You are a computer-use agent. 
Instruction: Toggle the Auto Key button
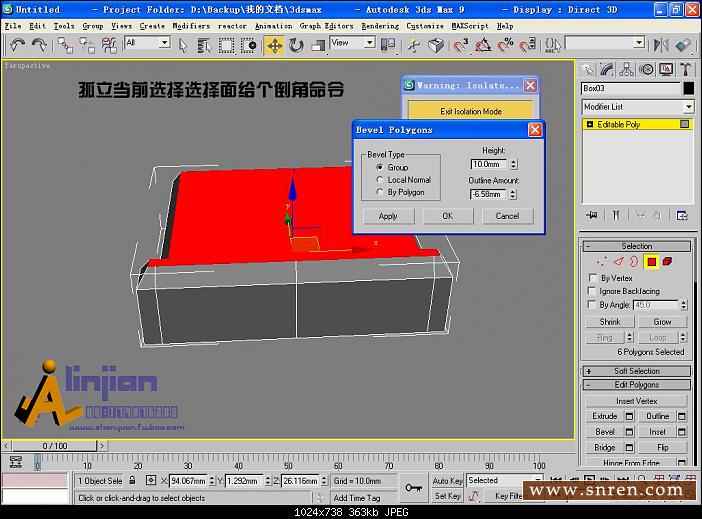tap(447, 480)
